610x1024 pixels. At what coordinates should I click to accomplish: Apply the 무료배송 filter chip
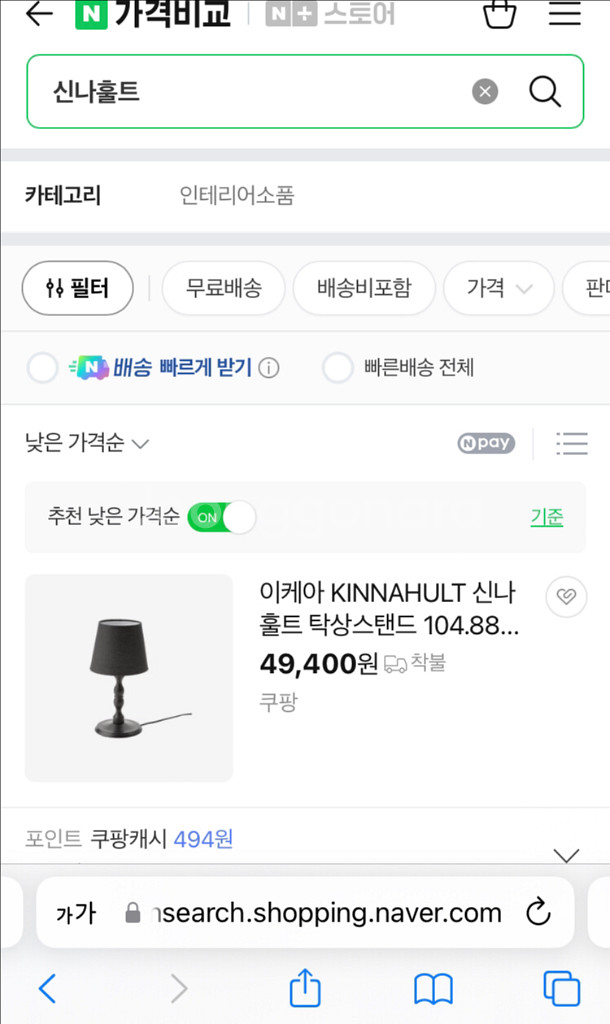[x=224, y=289]
